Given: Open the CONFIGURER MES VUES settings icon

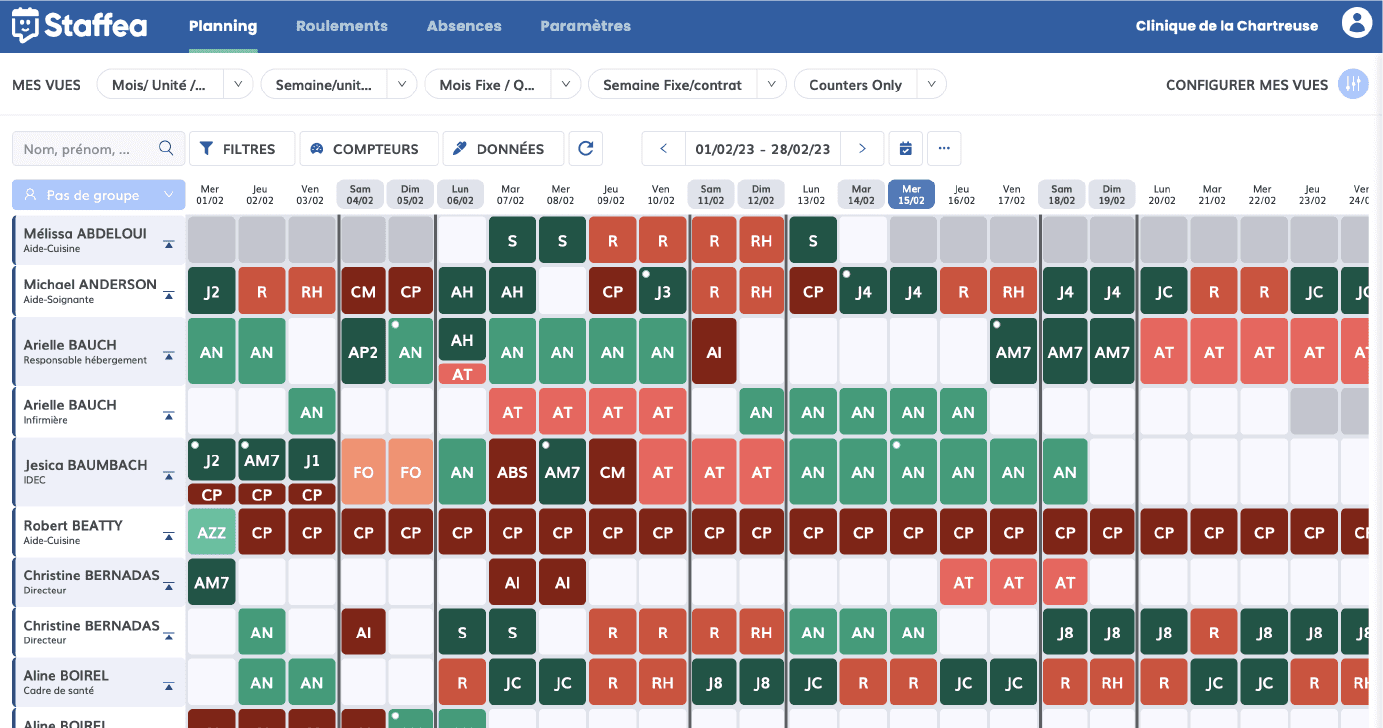Looking at the screenshot, I should pos(1353,85).
